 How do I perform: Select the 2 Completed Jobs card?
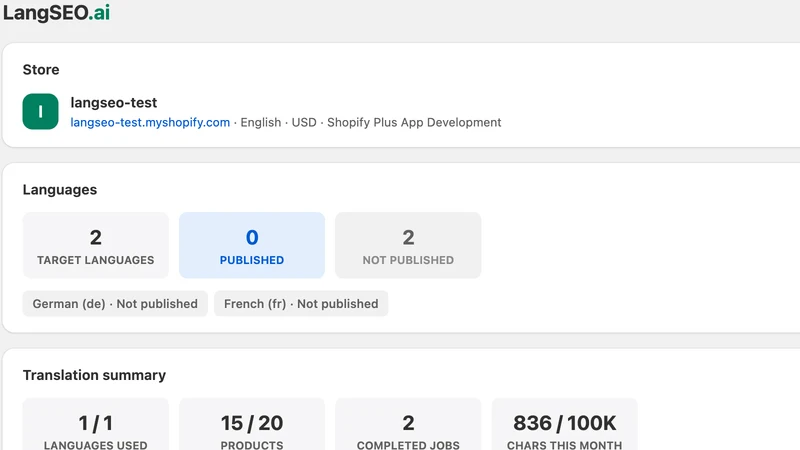coord(408,424)
